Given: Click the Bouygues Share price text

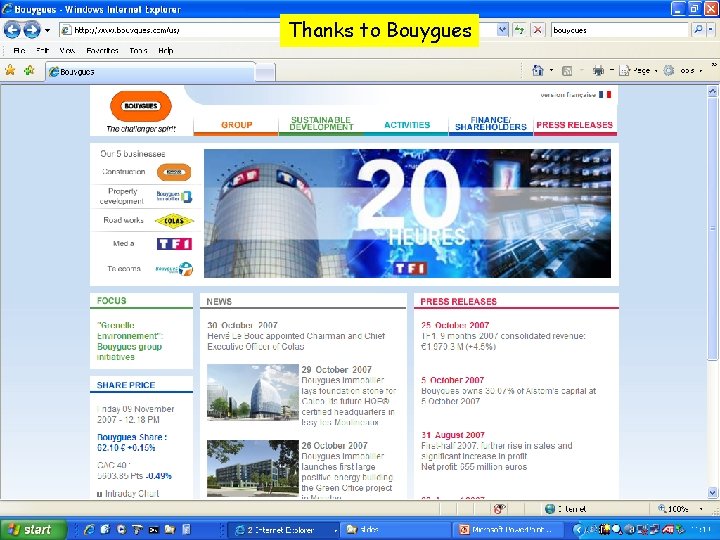Looking at the screenshot, I should pyautogui.click(x=132, y=442).
